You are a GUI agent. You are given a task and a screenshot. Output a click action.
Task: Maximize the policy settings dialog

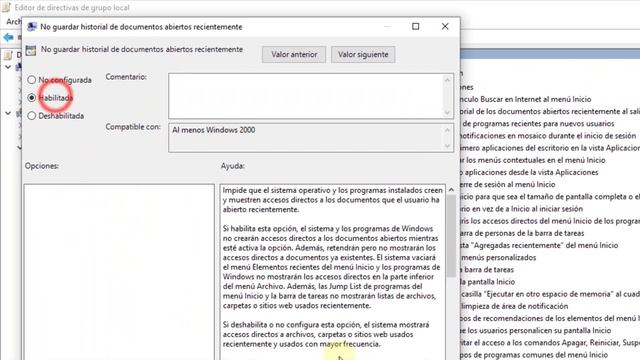(x=416, y=27)
